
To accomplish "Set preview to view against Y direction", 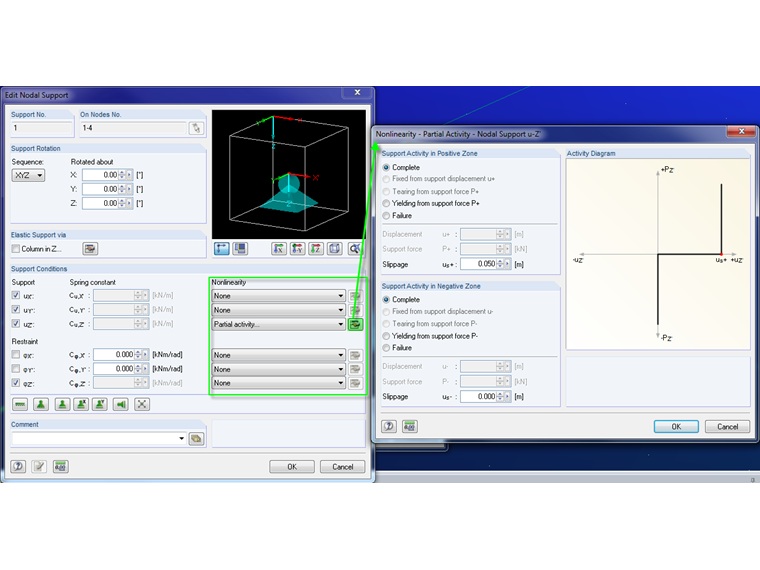I will click(x=297, y=249).
